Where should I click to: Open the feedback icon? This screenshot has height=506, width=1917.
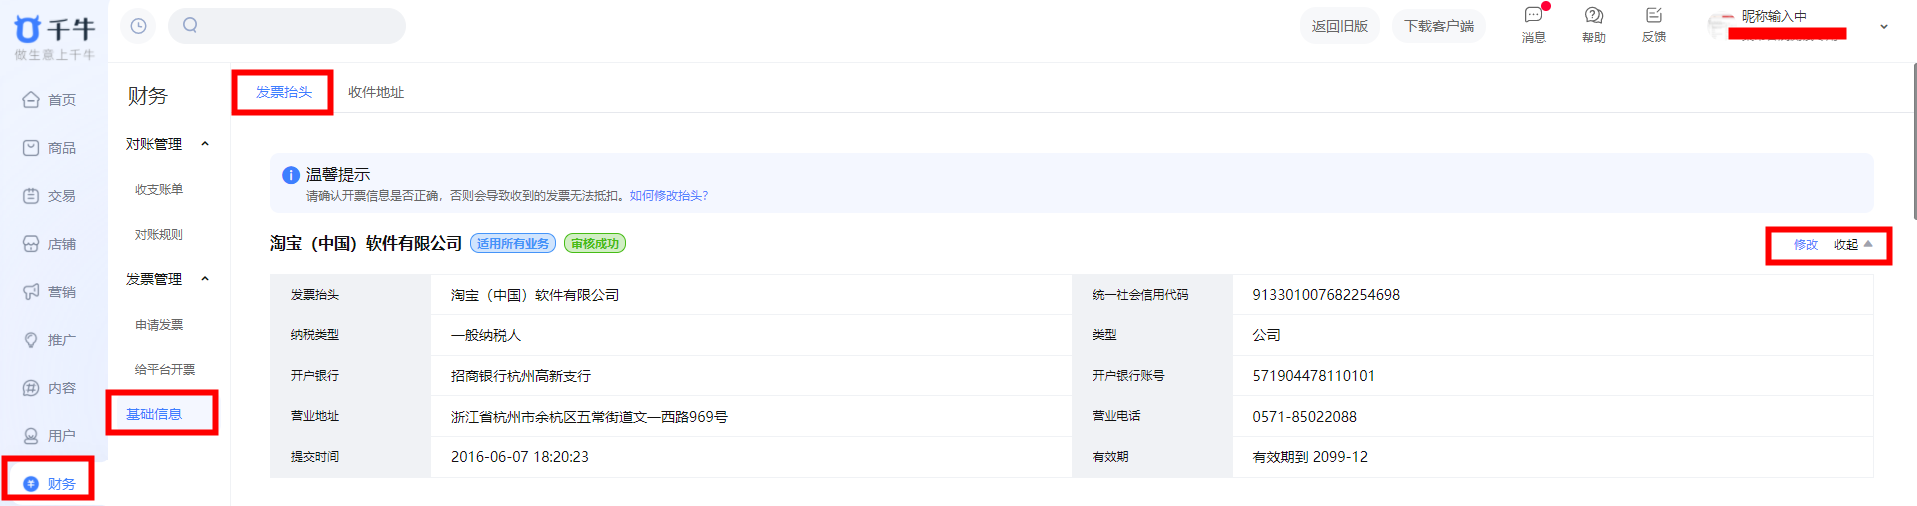pos(1653,16)
